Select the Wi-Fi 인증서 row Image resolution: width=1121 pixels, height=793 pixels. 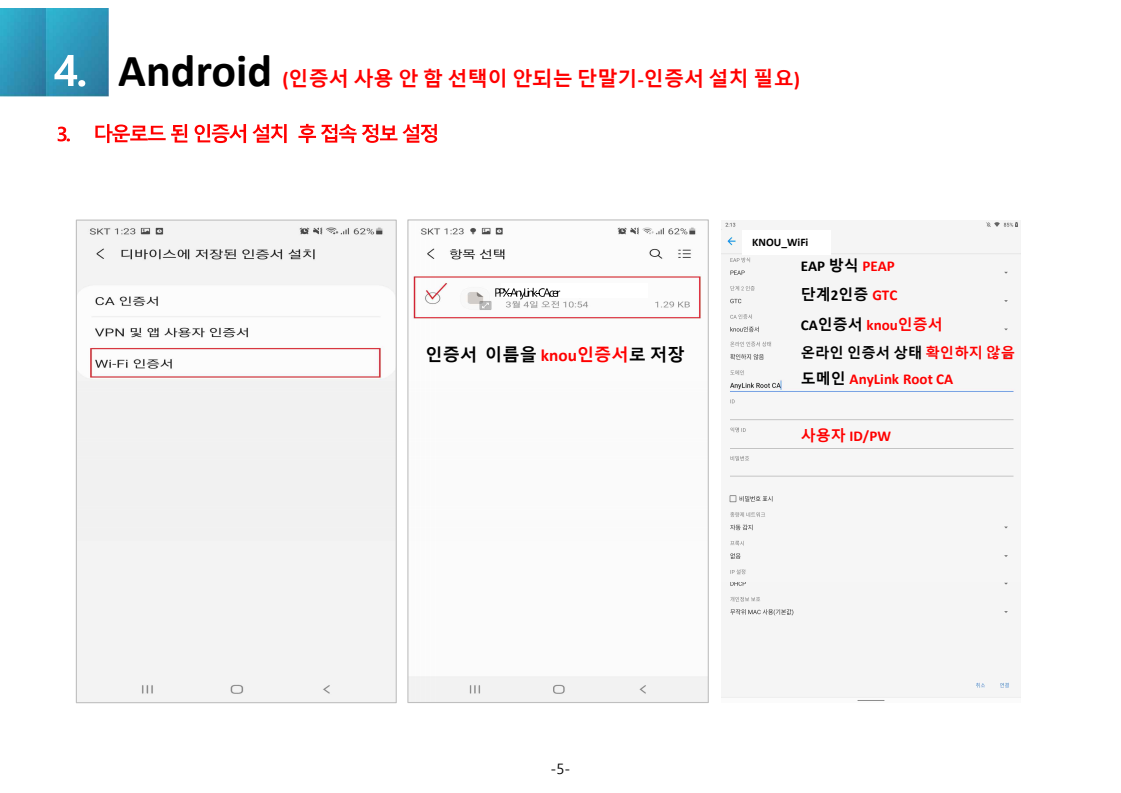click(x=235, y=363)
